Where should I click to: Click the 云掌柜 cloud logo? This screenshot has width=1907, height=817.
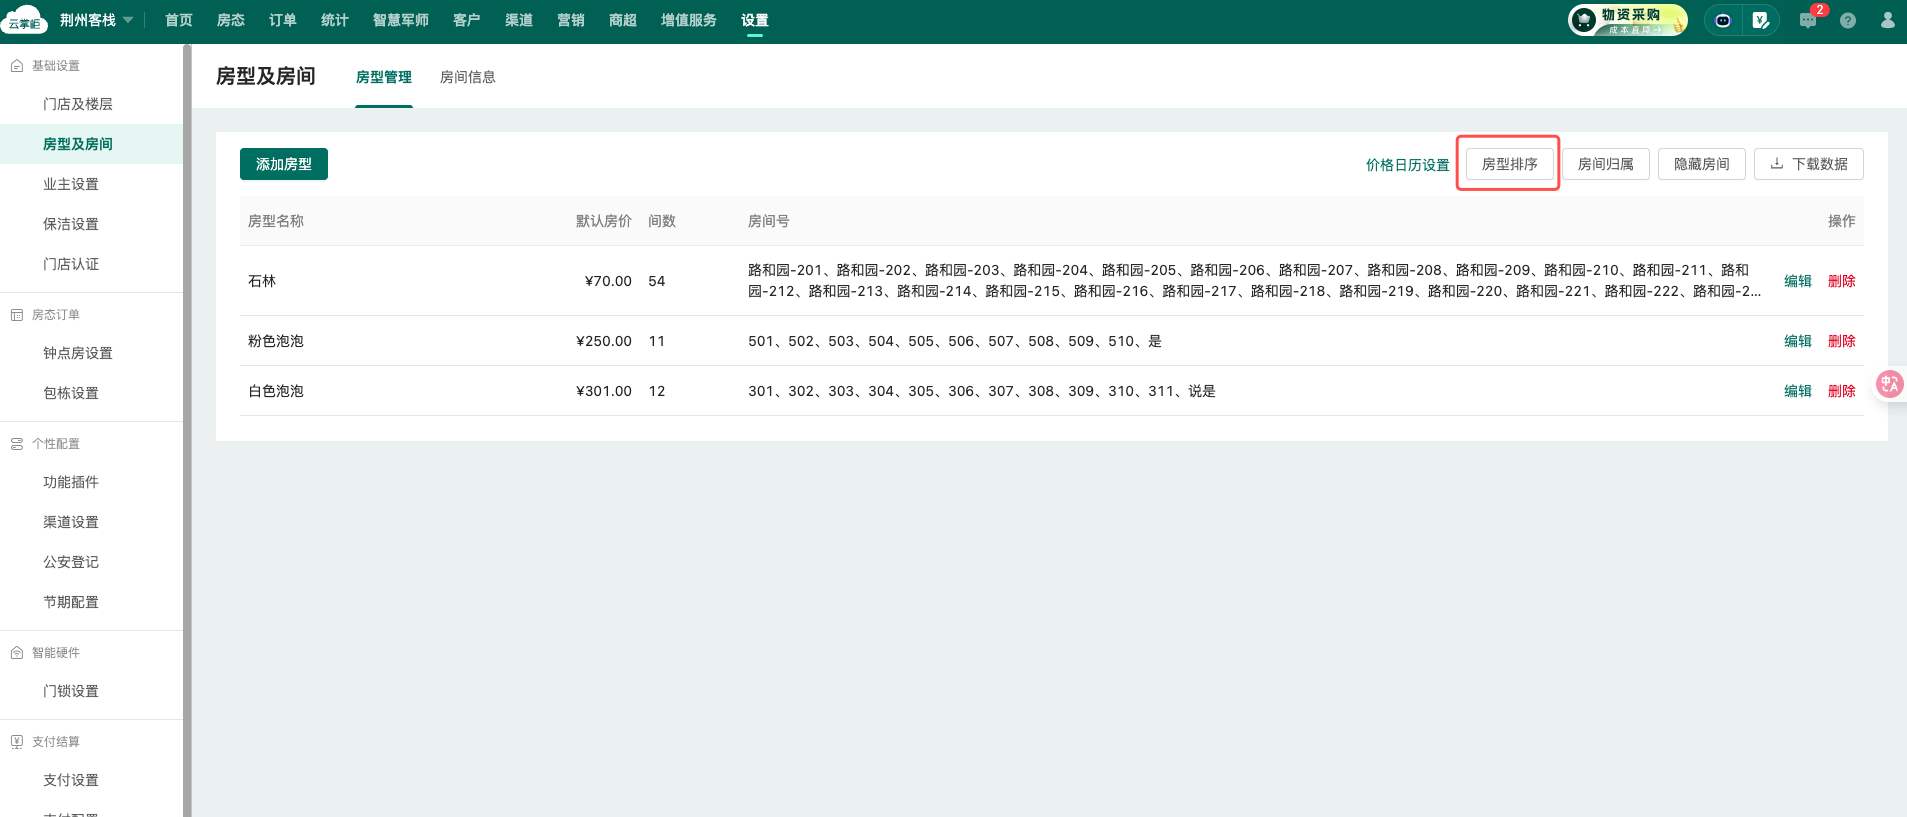pyautogui.click(x=24, y=20)
